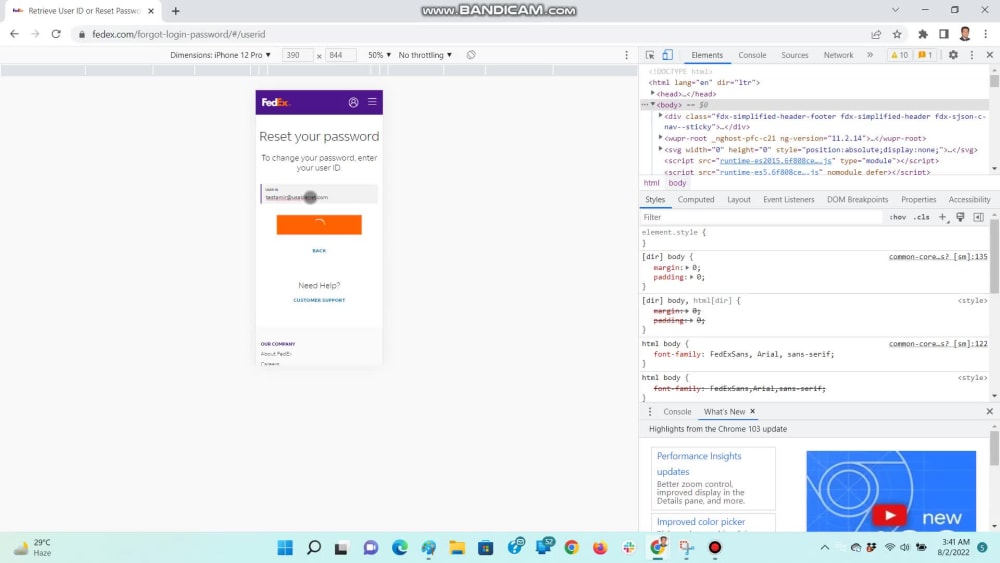Open the Layout tab
This screenshot has width=1000, height=563.
tap(739, 200)
